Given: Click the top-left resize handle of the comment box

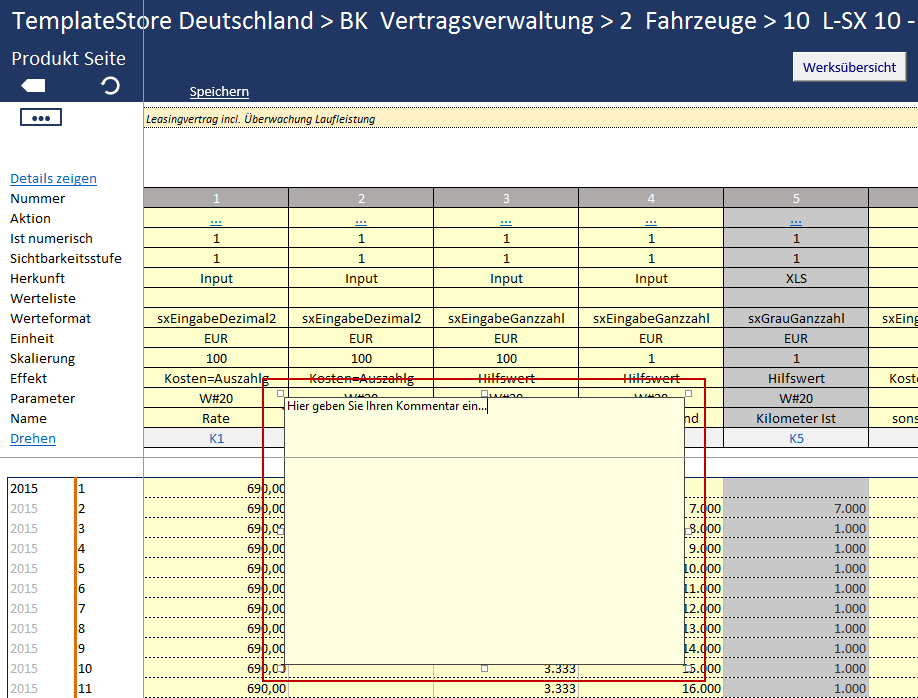Looking at the screenshot, I should (x=281, y=394).
